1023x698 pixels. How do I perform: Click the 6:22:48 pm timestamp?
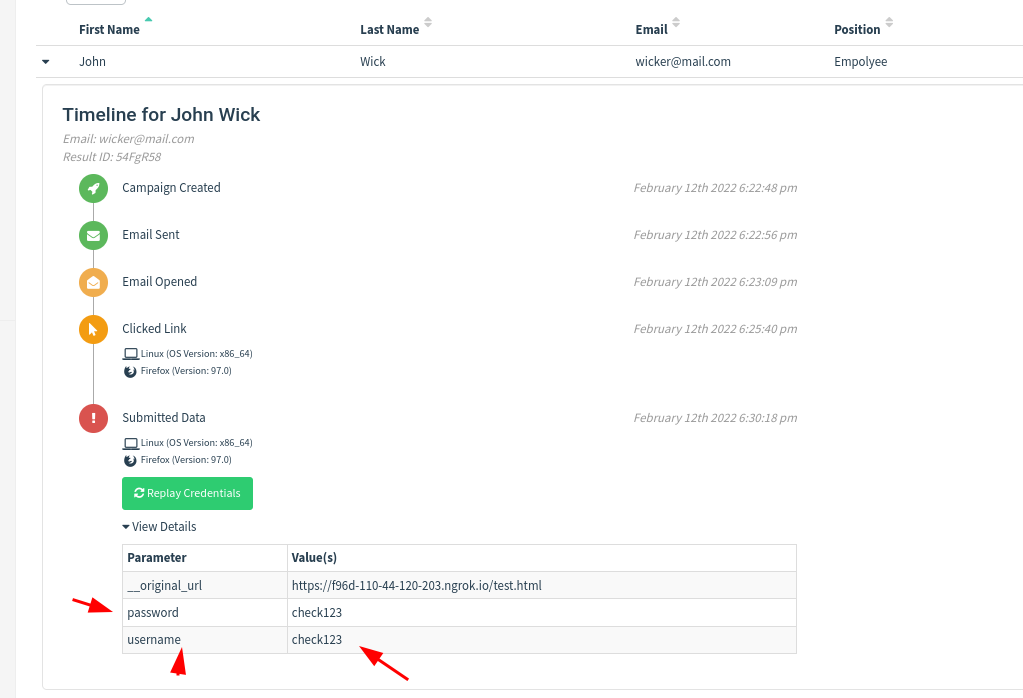pyautogui.click(x=715, y=188)
